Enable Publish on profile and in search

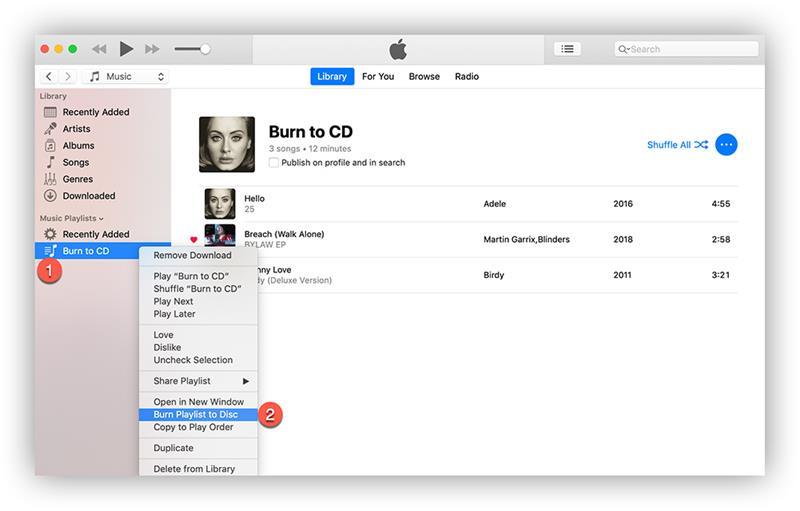pos(274,162)
